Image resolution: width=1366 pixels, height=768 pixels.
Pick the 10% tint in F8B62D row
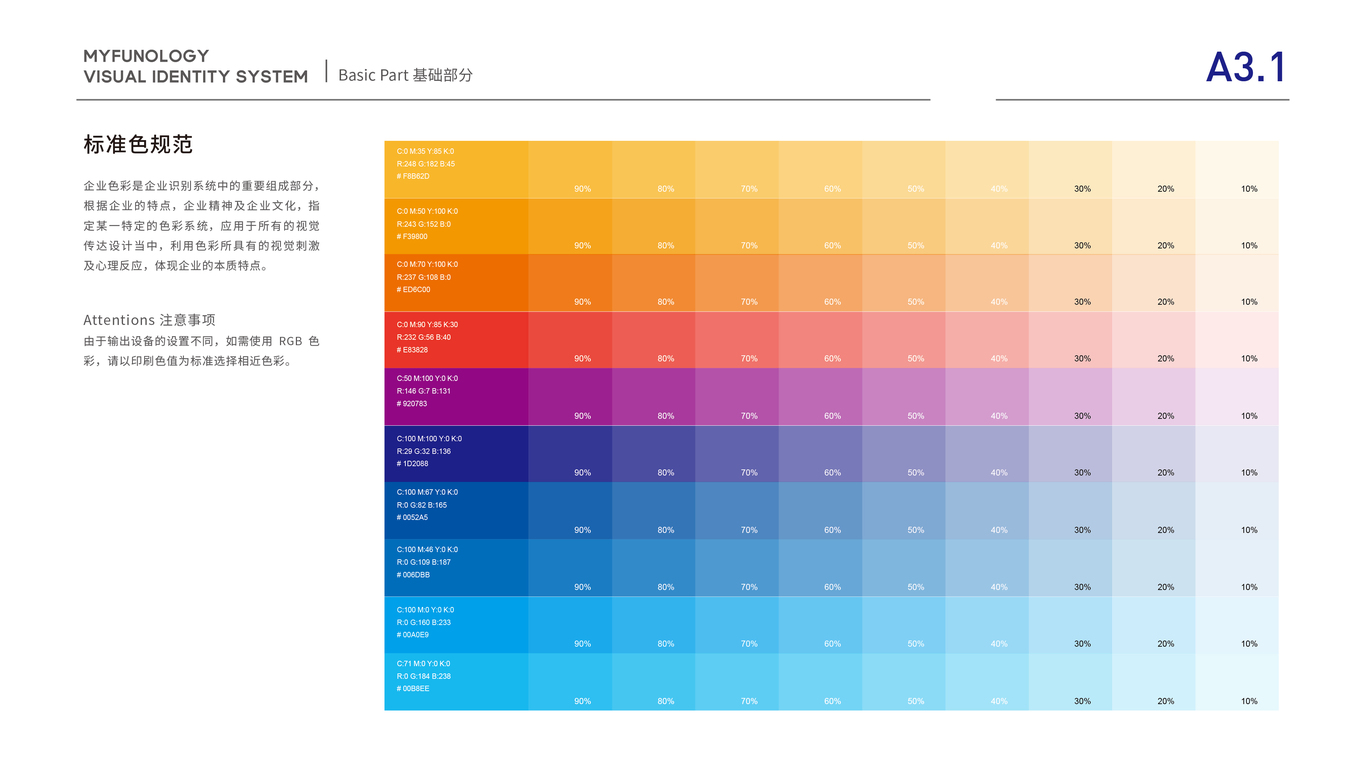click(x=1237, y=169)
